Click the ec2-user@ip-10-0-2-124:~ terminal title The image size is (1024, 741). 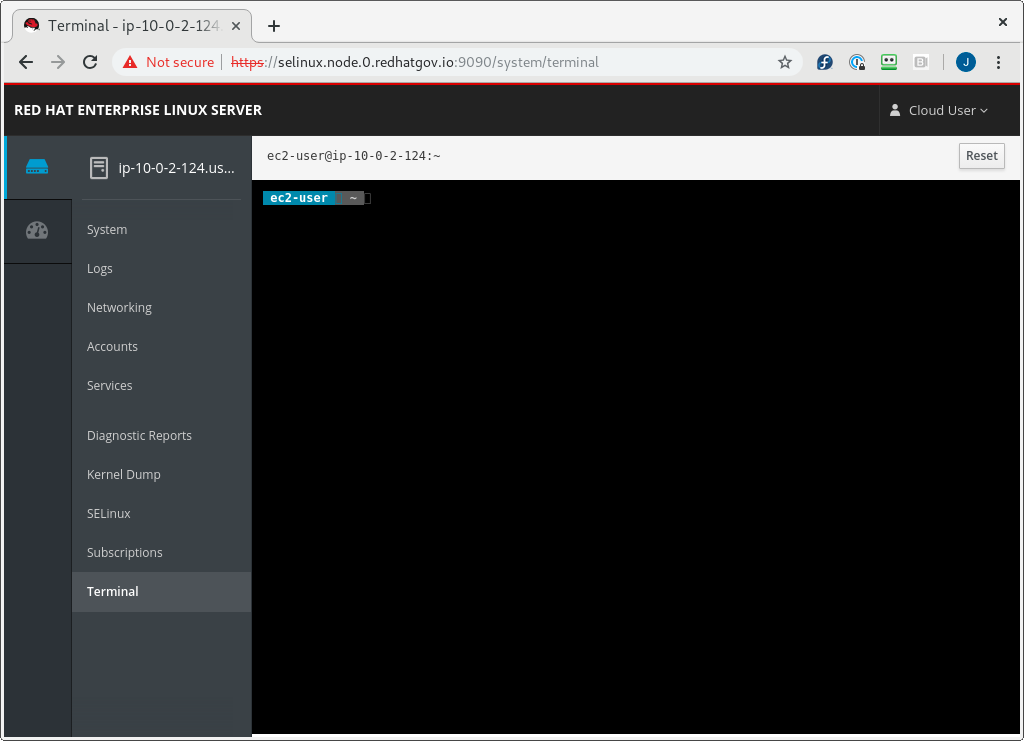click(x=353, y=156)
